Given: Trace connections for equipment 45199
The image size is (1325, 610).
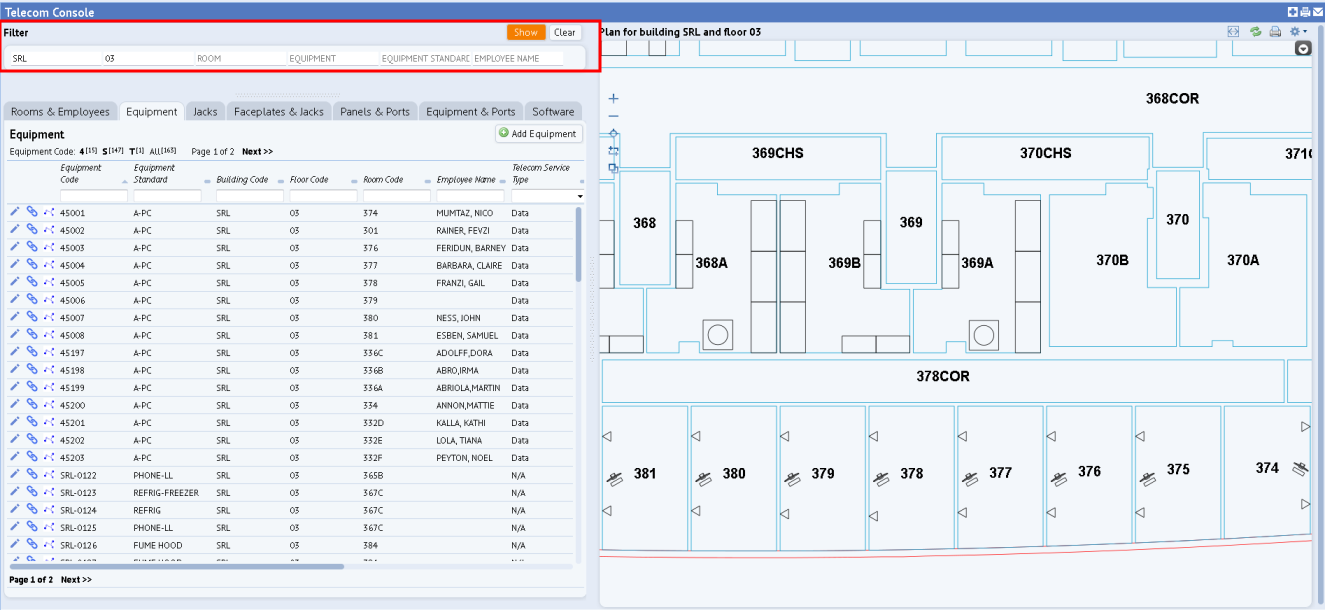Looking at the screenshot, I should tap(49, 387).
